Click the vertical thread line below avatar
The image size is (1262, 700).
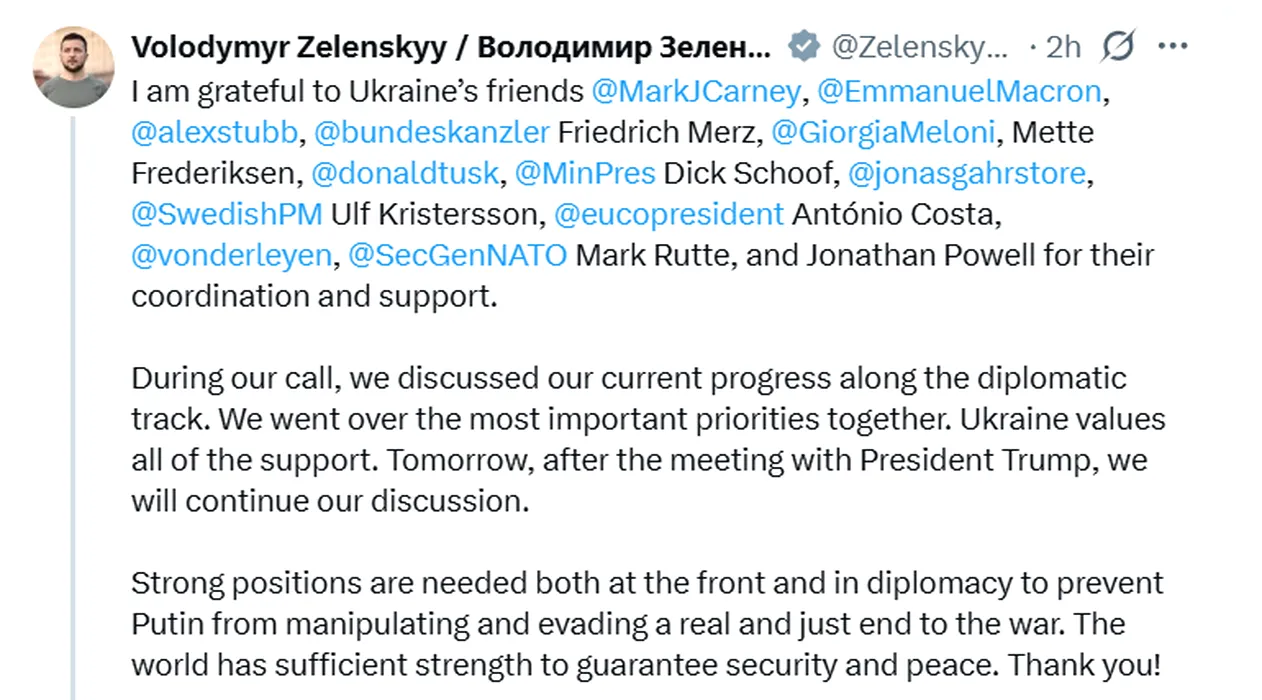(x=73, y=400)
